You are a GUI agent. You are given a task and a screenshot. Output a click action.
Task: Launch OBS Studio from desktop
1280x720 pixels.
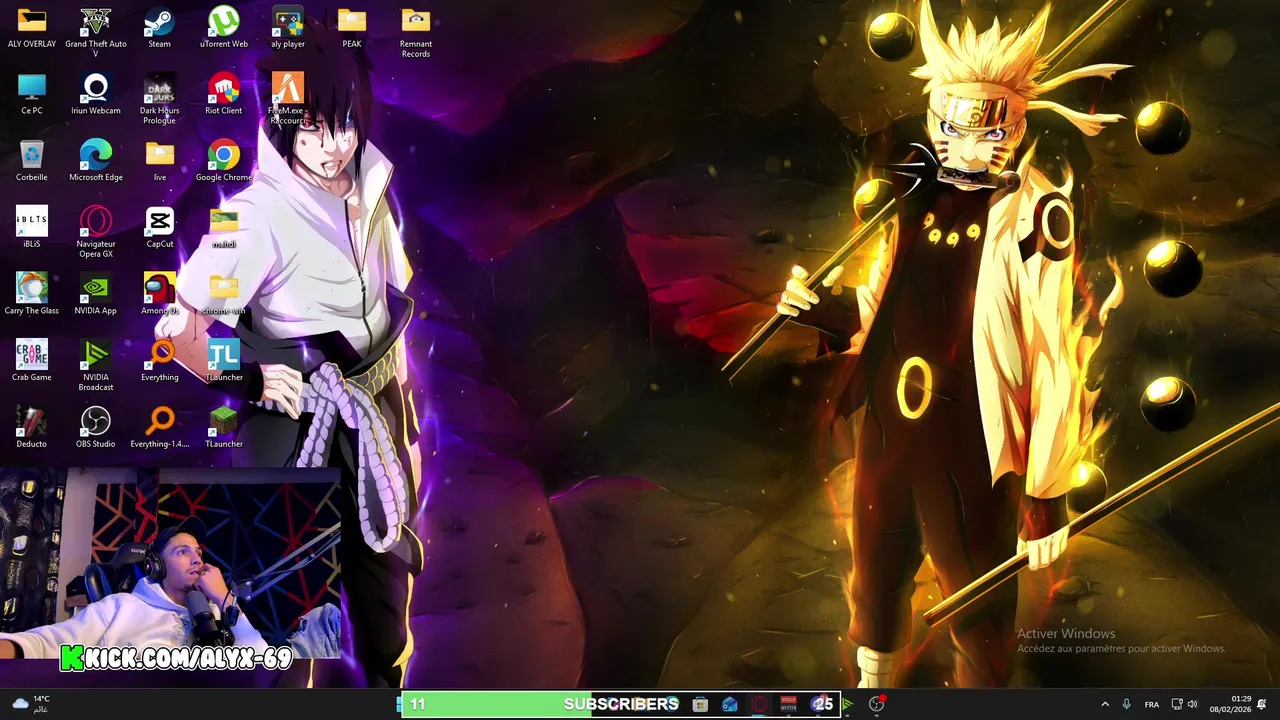pos(96,427)
